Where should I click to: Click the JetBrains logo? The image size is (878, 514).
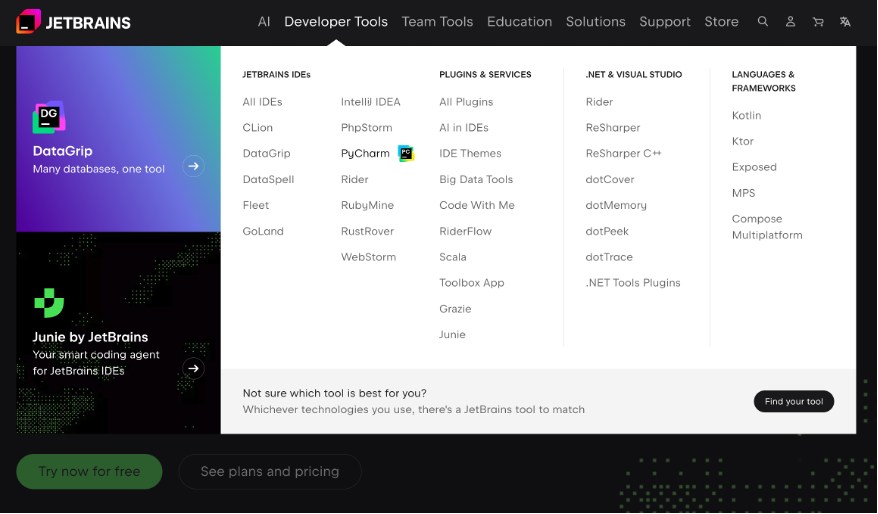pyautogui.click(x=73, y=22)
